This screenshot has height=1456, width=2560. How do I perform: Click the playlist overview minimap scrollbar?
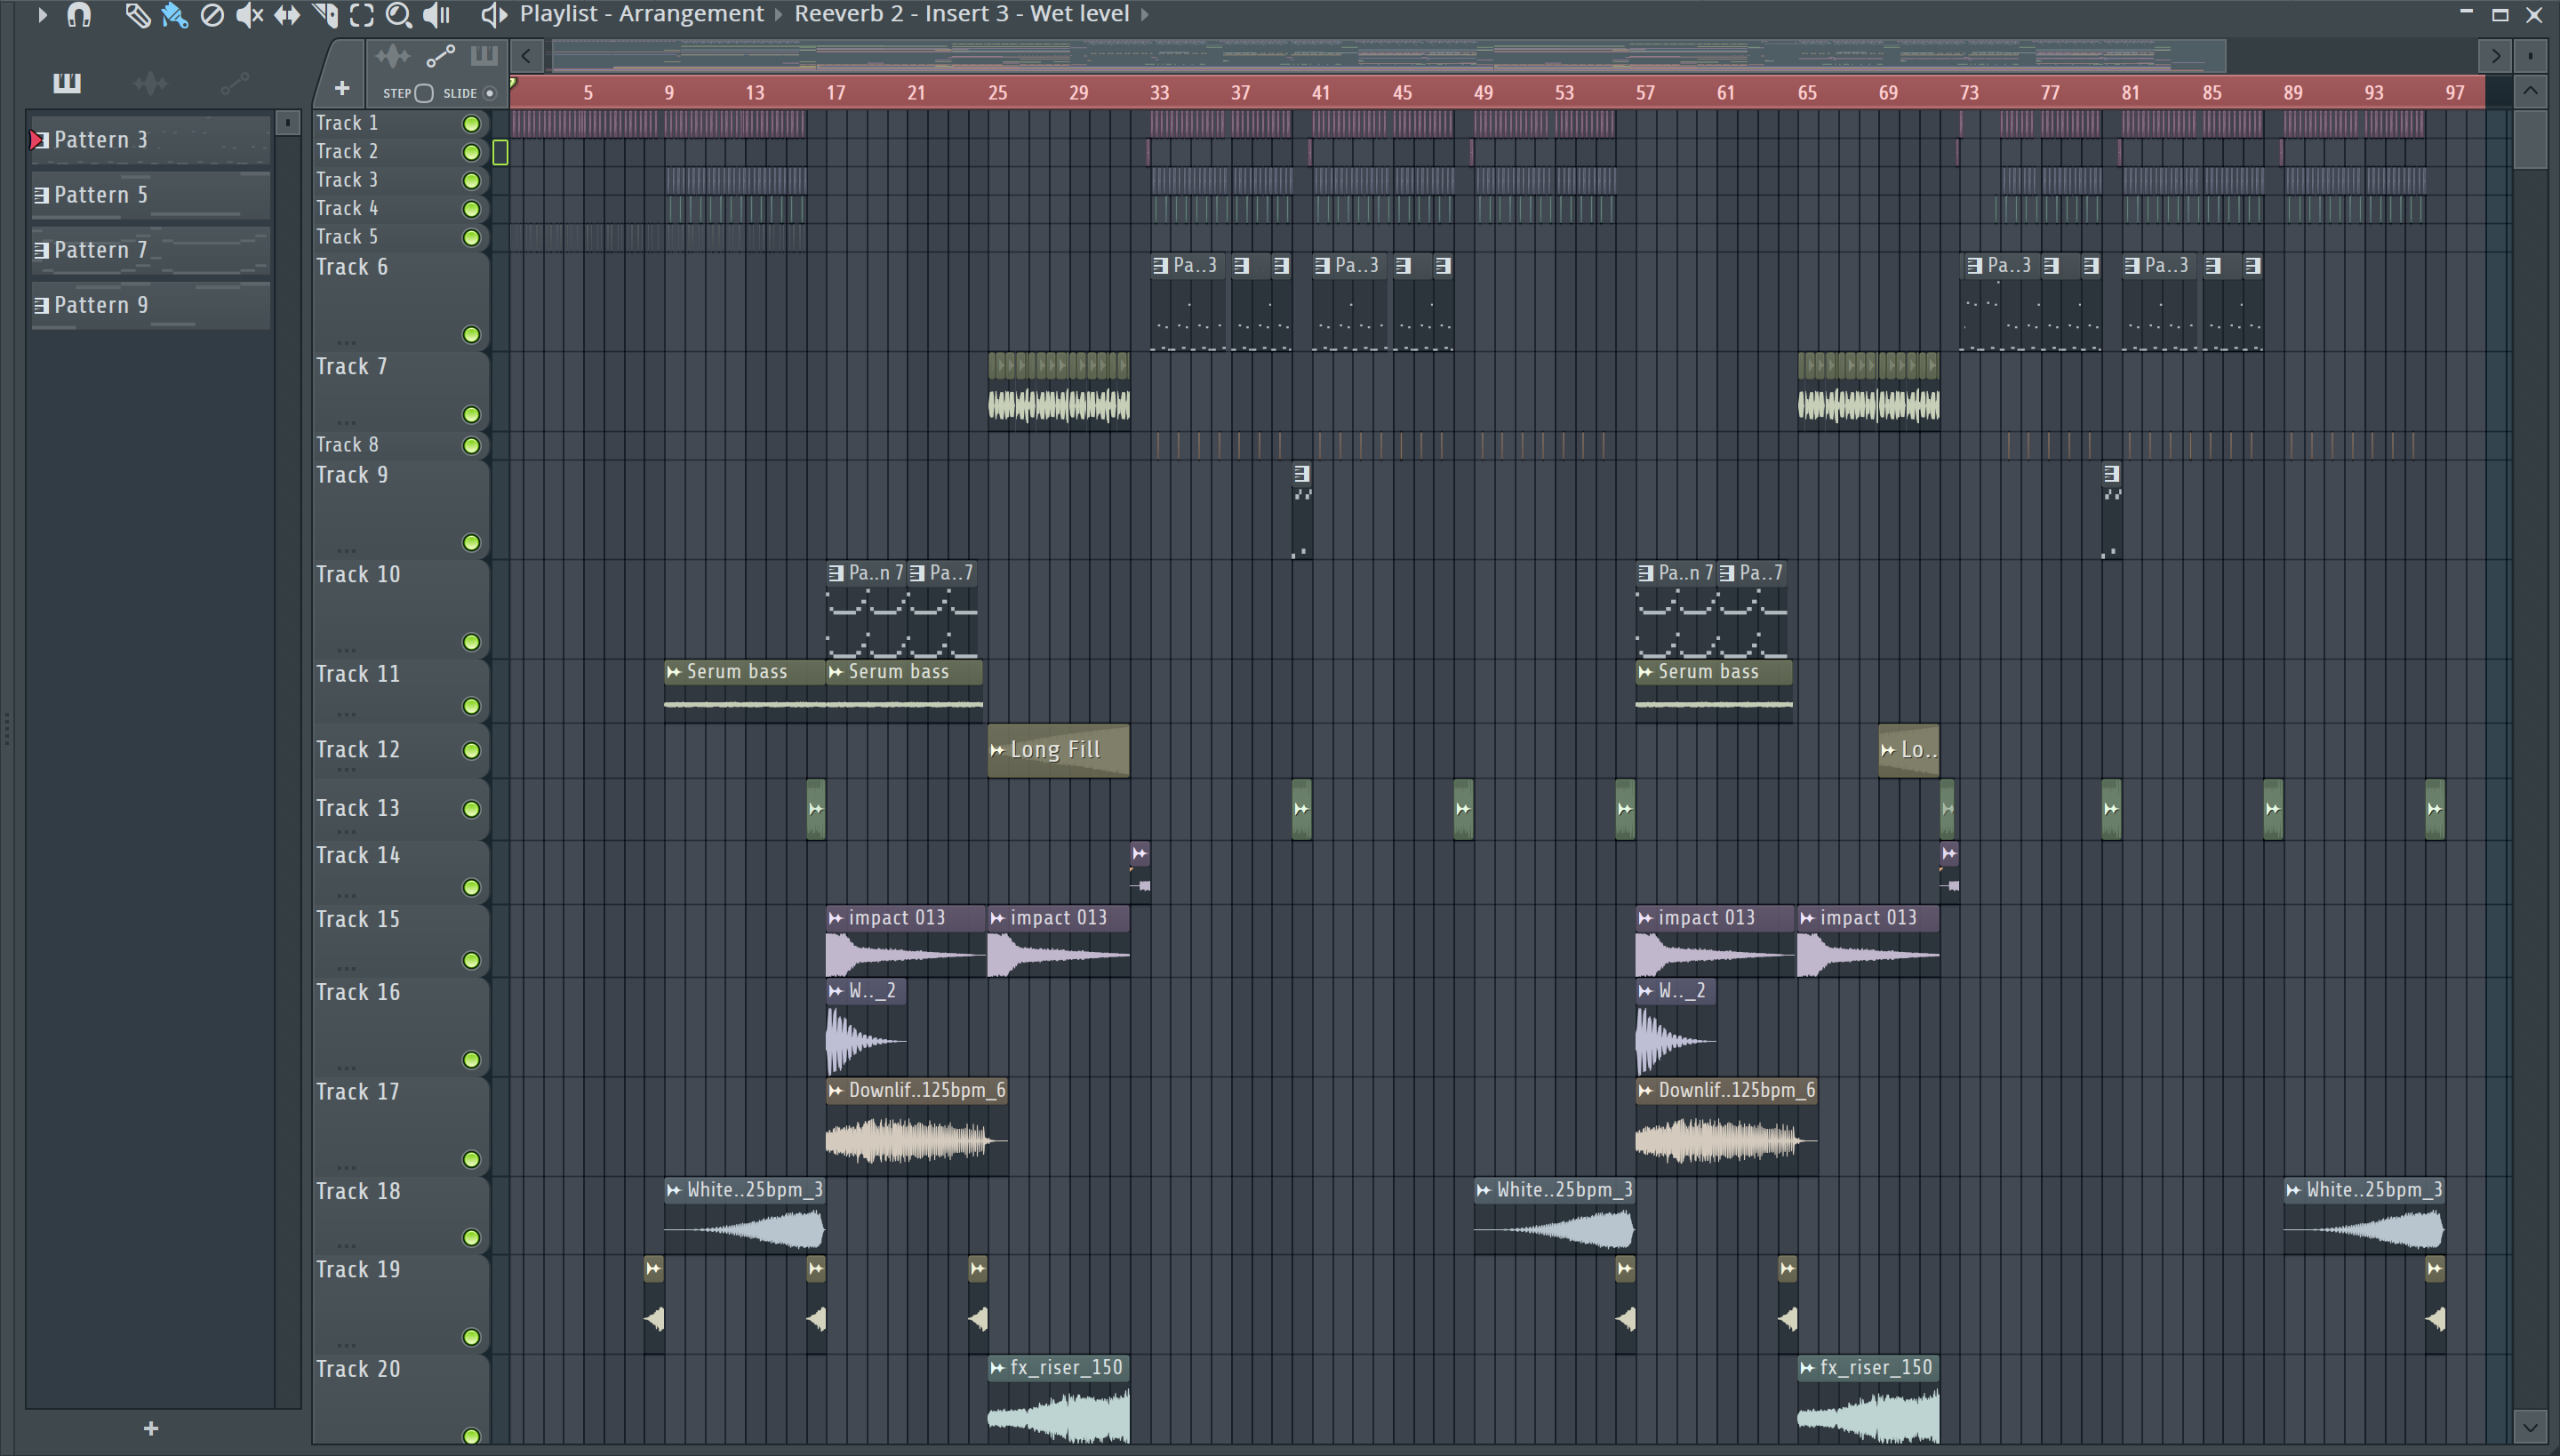1388,56
